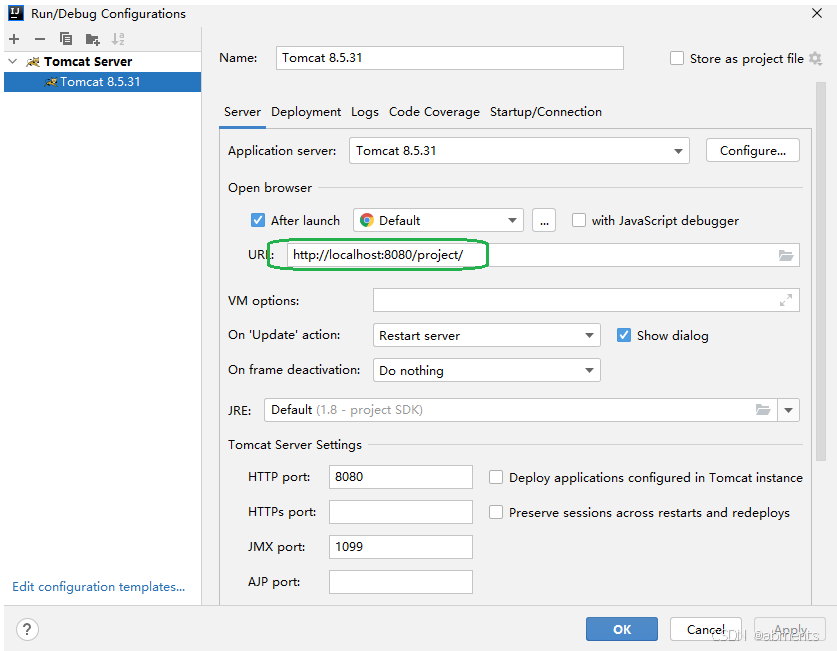Click the folder icon in the URL field
This screenshot has width=837, height=651.
(x=786, y=255)
